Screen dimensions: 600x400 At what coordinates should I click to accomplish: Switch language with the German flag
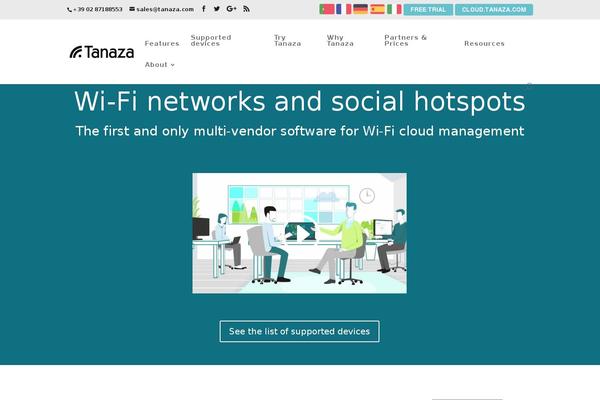pos(360,9)
